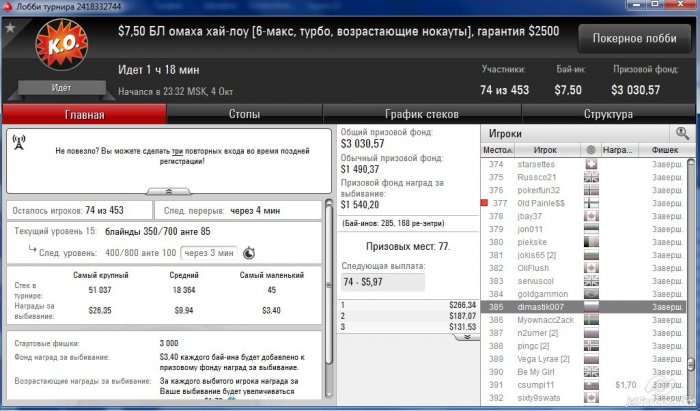Select player row jokis65 [2]
The height and width of the screenshot is (411, 700).
click(x=583, y=255)
